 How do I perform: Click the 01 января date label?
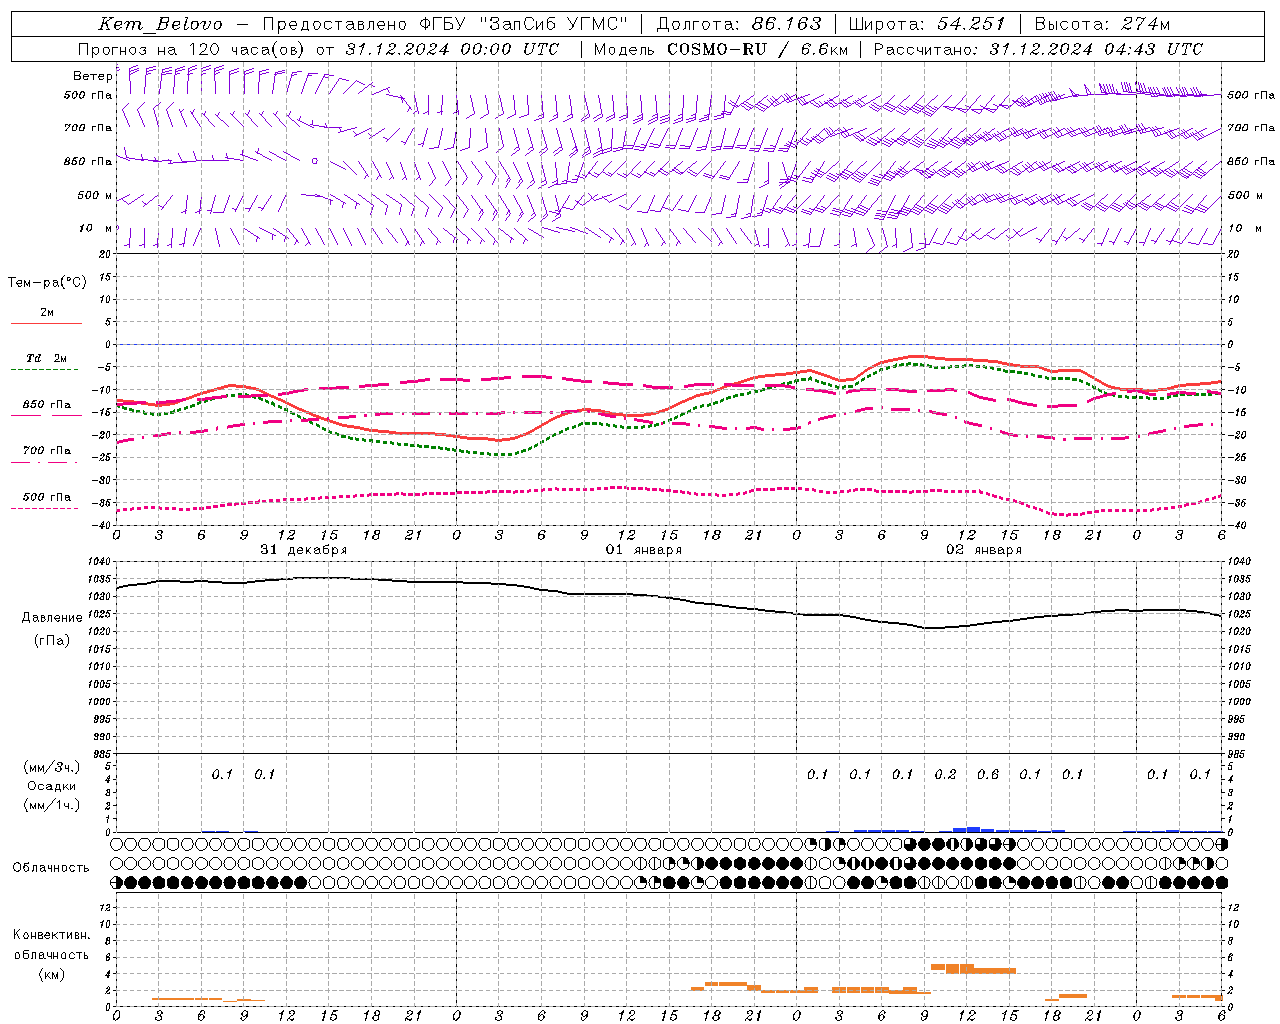(643, 550)
